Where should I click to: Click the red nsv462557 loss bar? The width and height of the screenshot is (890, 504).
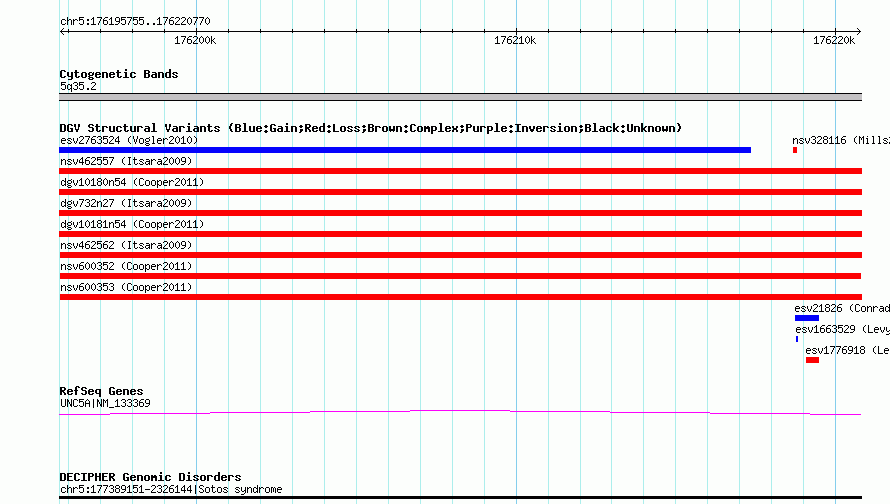coord(460,171)
